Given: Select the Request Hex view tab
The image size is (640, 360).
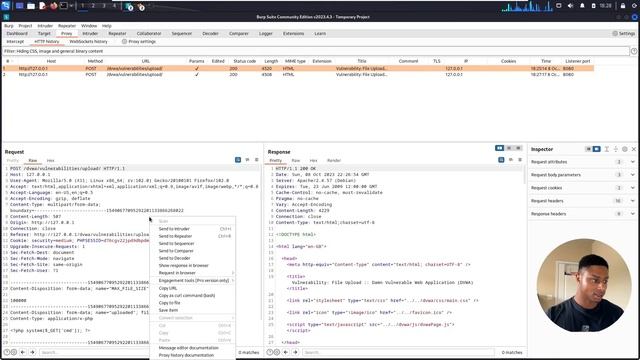Looking at the screenshot, I should [x=50, y=160].
